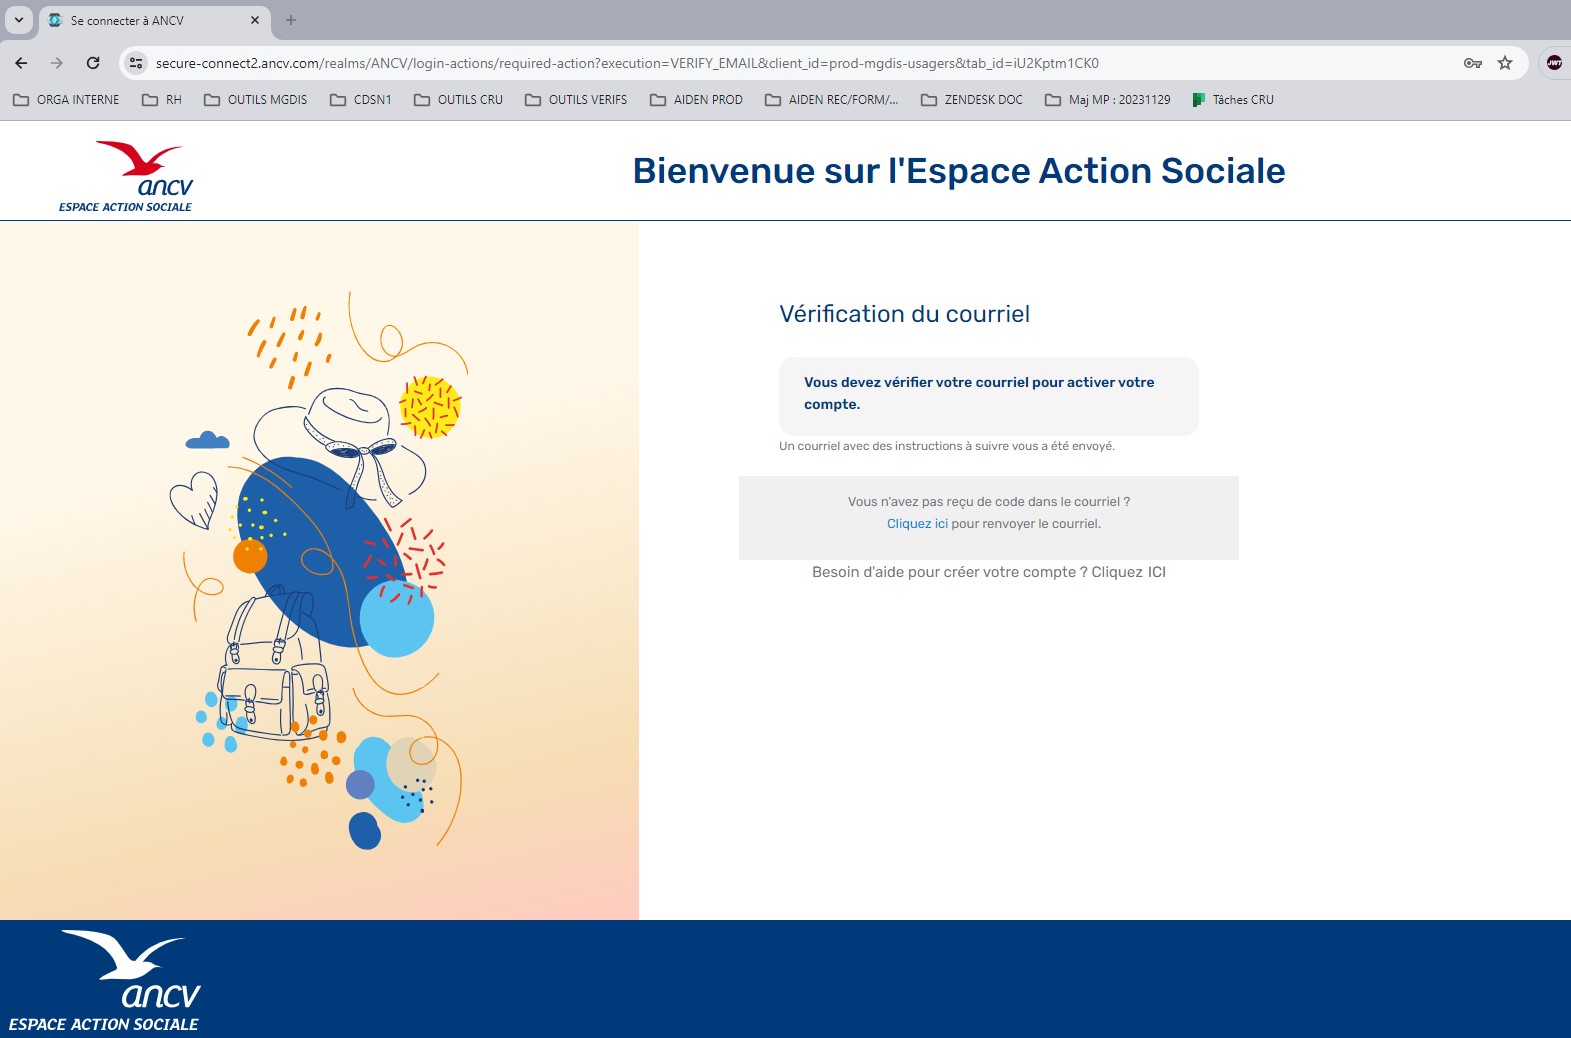1571x1038 pixels.
Task: Open RH bookmark folder
Action: coord(162,100)
